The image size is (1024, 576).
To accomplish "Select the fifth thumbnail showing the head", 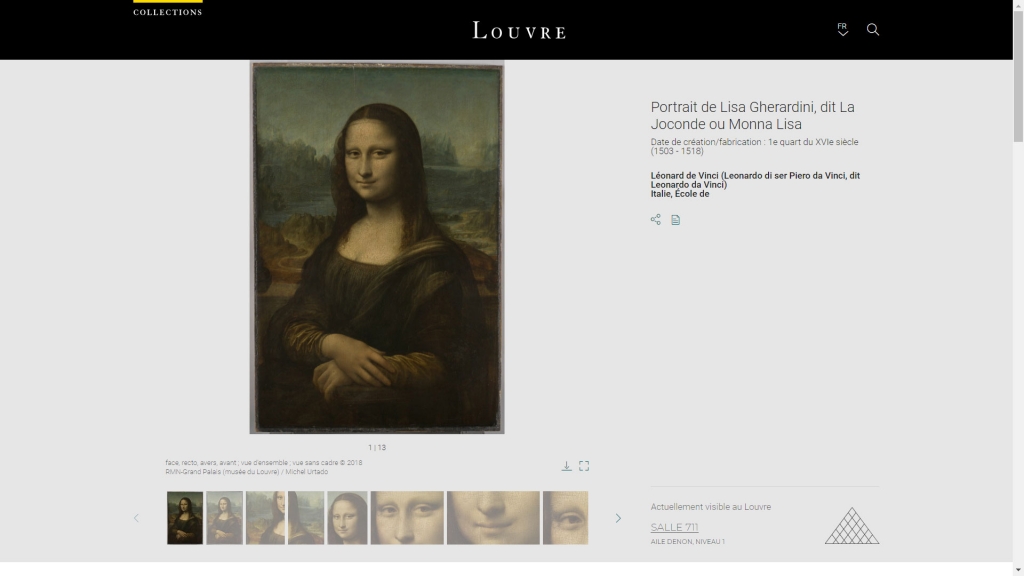I will tap(347, 518).
